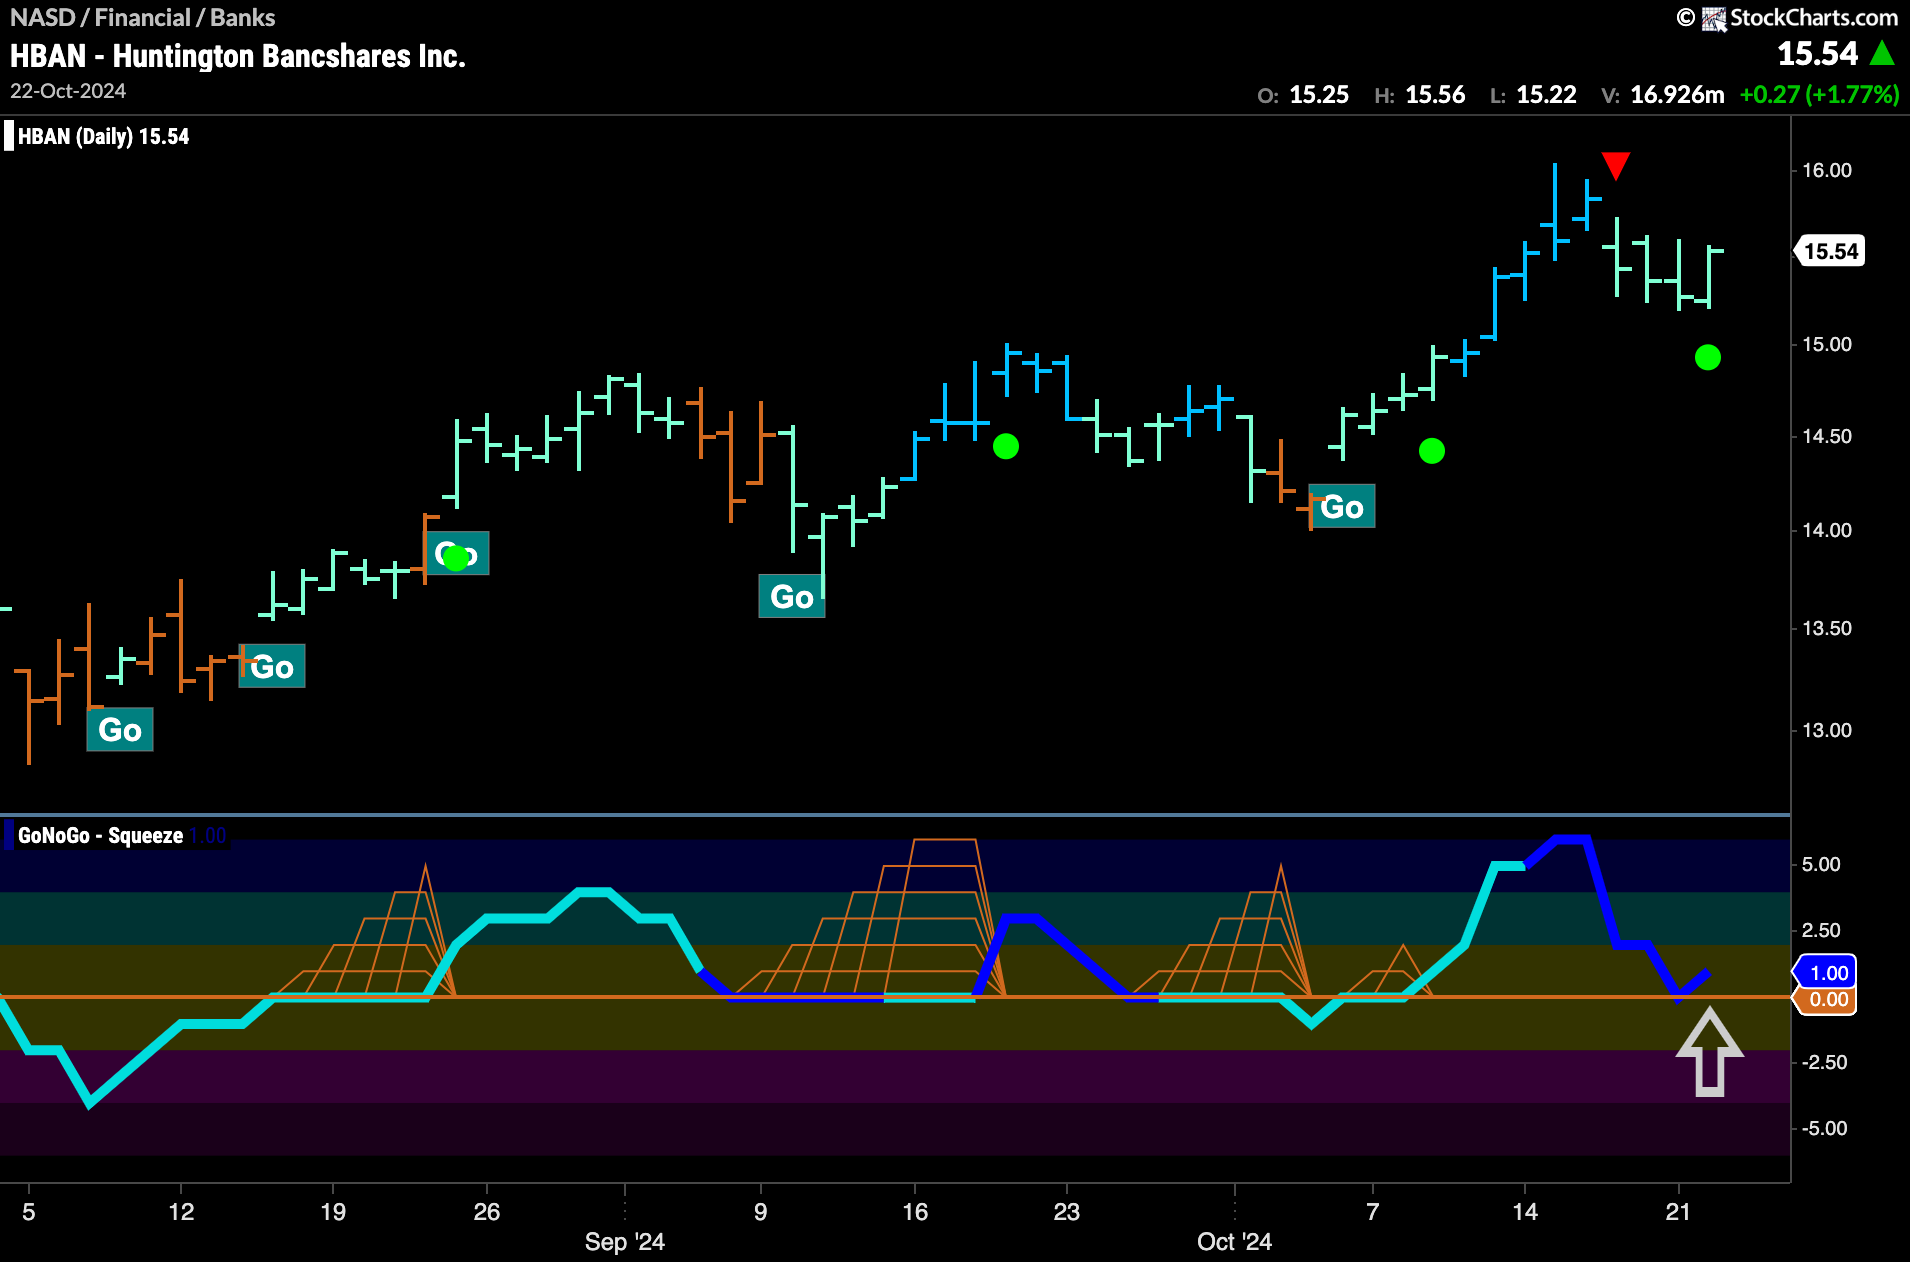The width and height of the screenshot is (1910, 1262).
Task: Click the -5.00 oscillator axis label
Action: tap(1824, 1128)
